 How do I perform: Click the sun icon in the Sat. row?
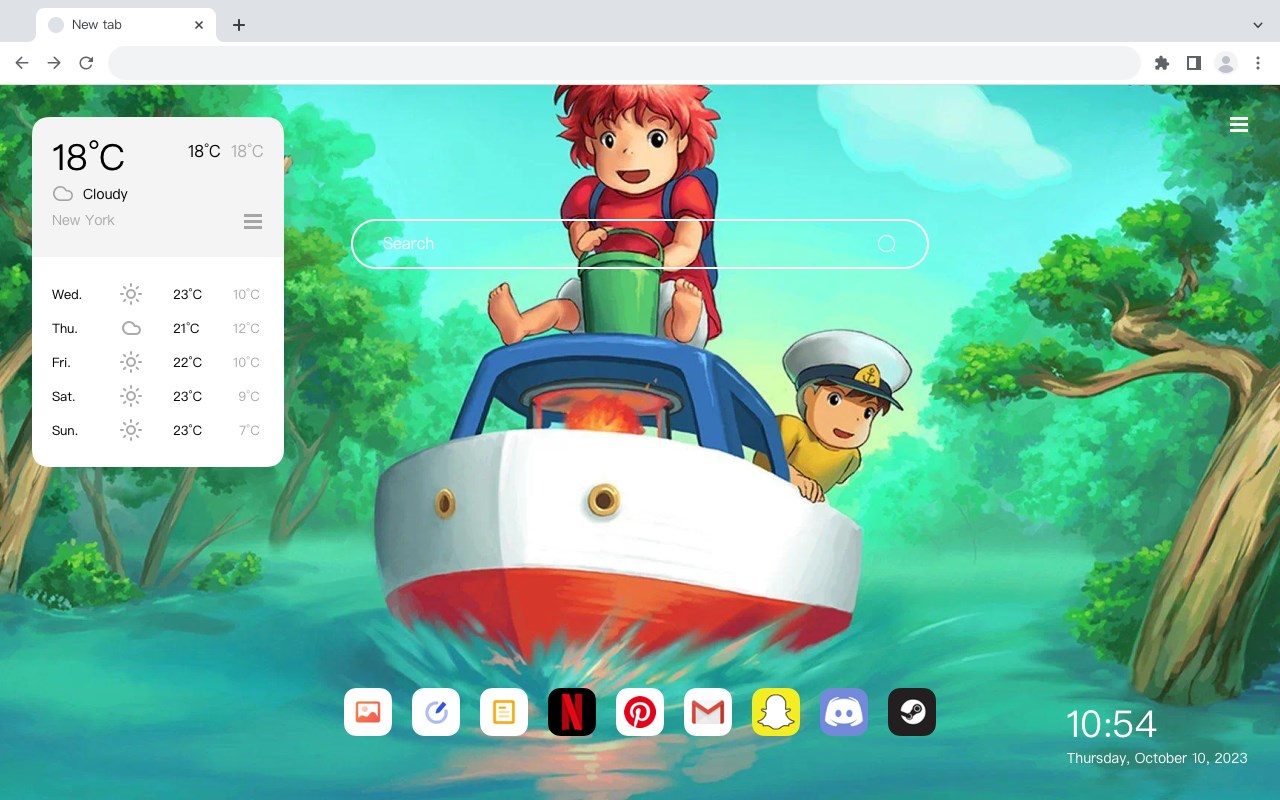(x=131, y=396)
